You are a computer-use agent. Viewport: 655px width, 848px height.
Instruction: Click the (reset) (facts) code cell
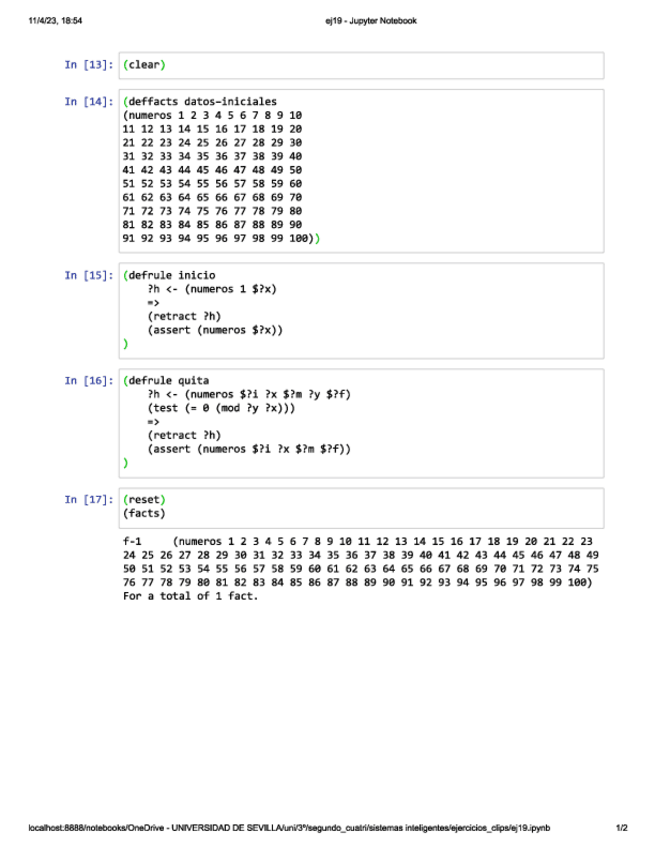[361, 508]
